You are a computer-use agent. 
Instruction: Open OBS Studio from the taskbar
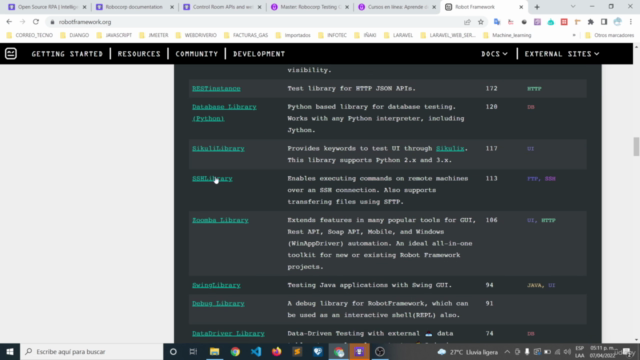click(380, 351)
